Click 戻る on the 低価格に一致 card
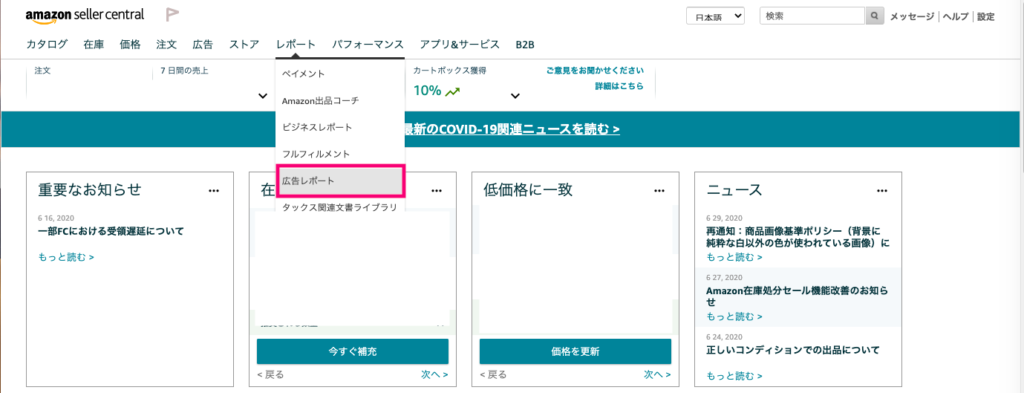The height and width of the screenshot is (393, 1024). click(493, 375)
